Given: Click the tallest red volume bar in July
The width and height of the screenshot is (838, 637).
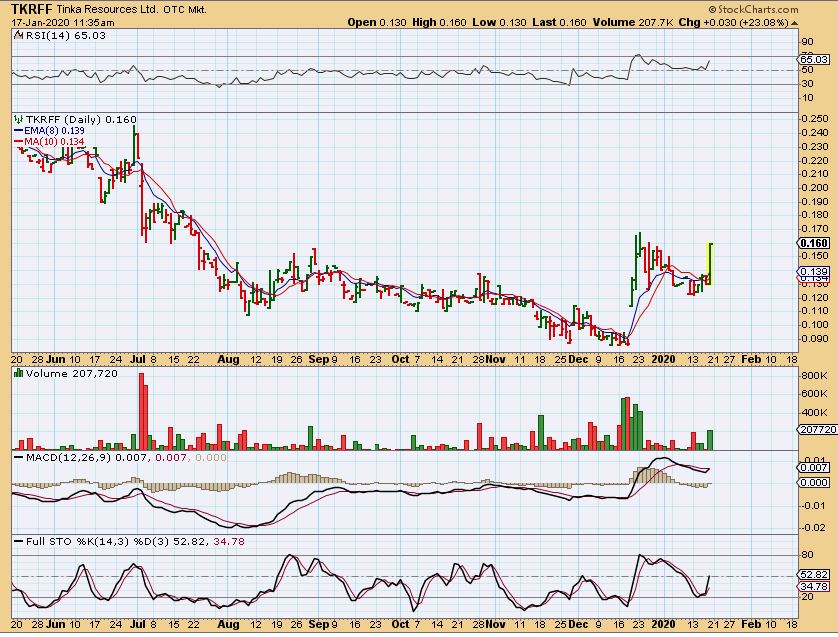Looking at the screenshot, I should (x=142, y=411).
